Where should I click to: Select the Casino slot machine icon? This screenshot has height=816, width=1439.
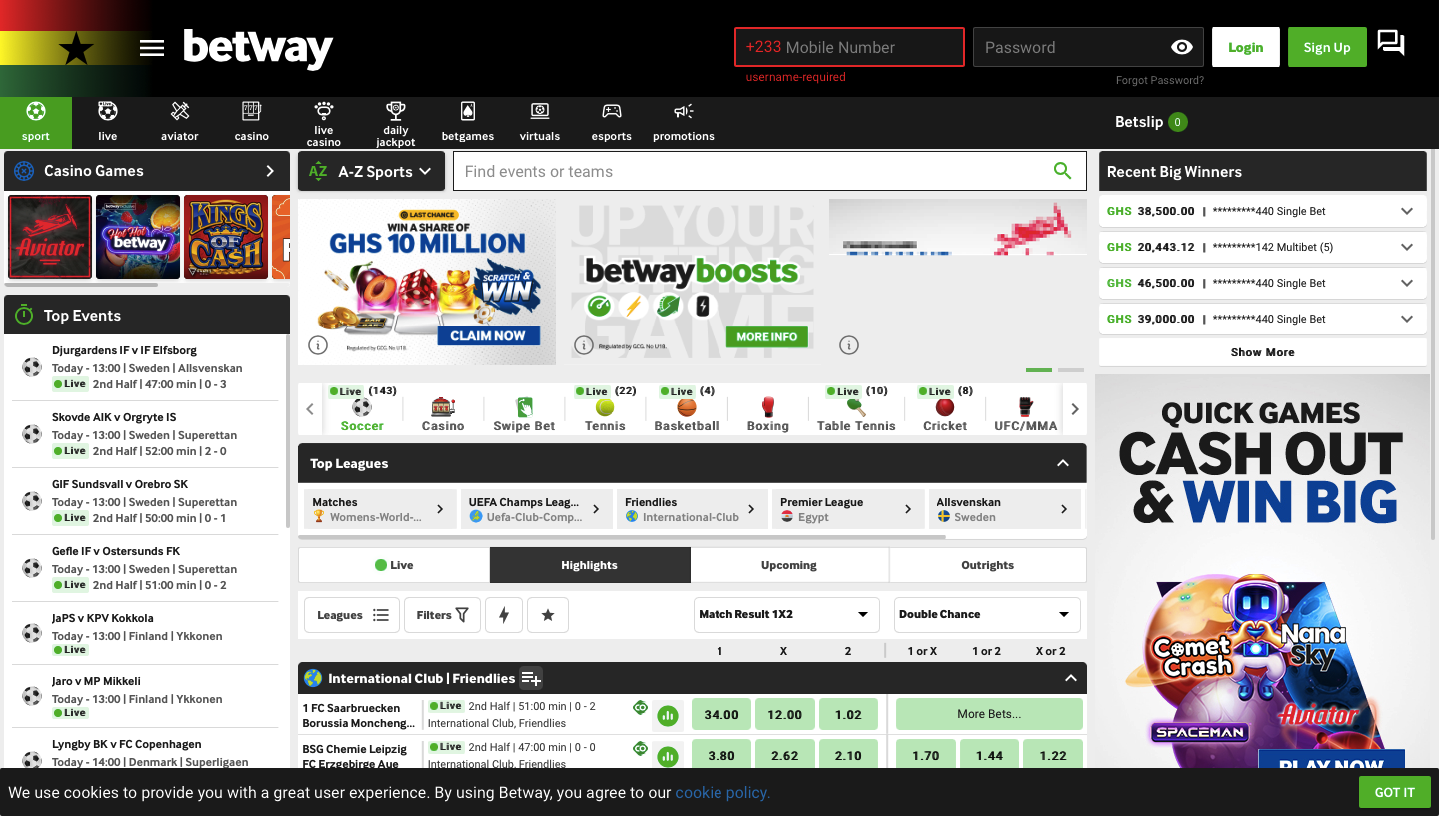[x=443, y=407]
